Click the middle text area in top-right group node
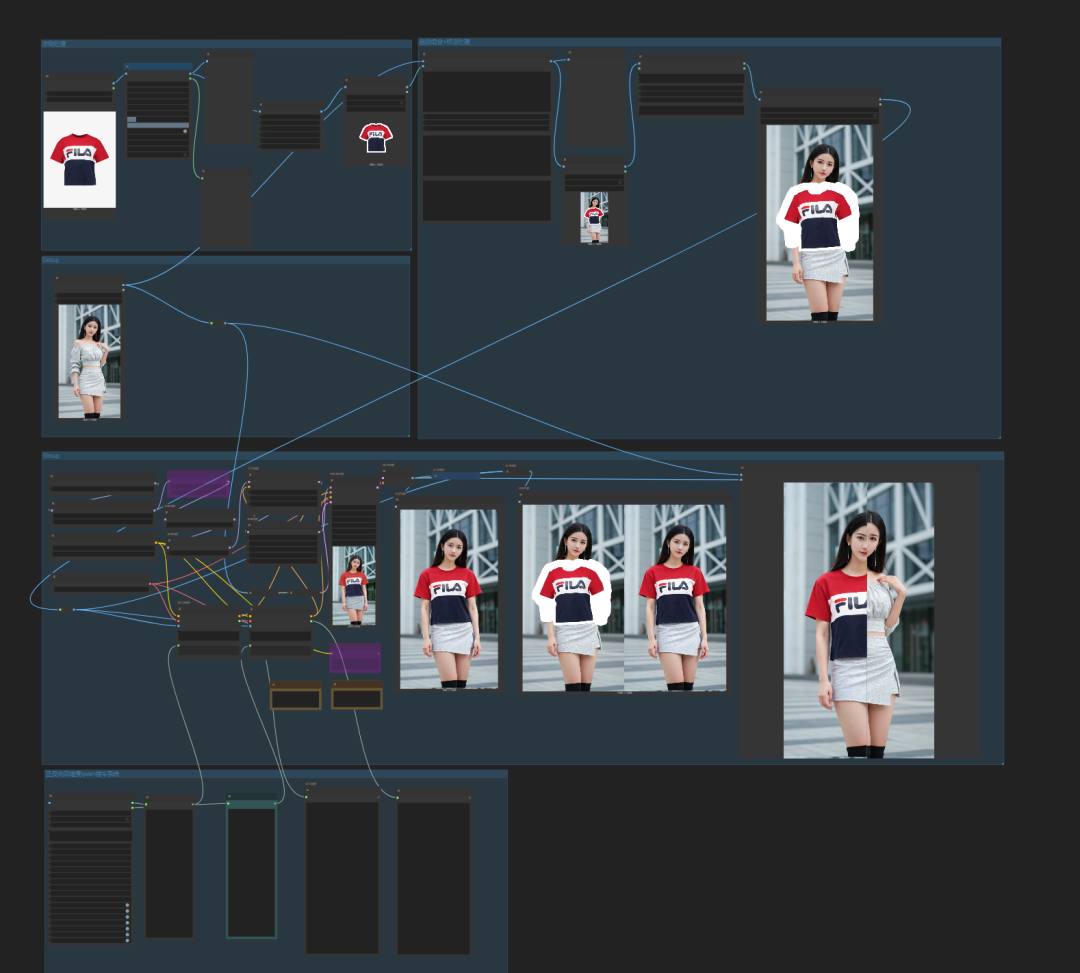 [487, 156]
